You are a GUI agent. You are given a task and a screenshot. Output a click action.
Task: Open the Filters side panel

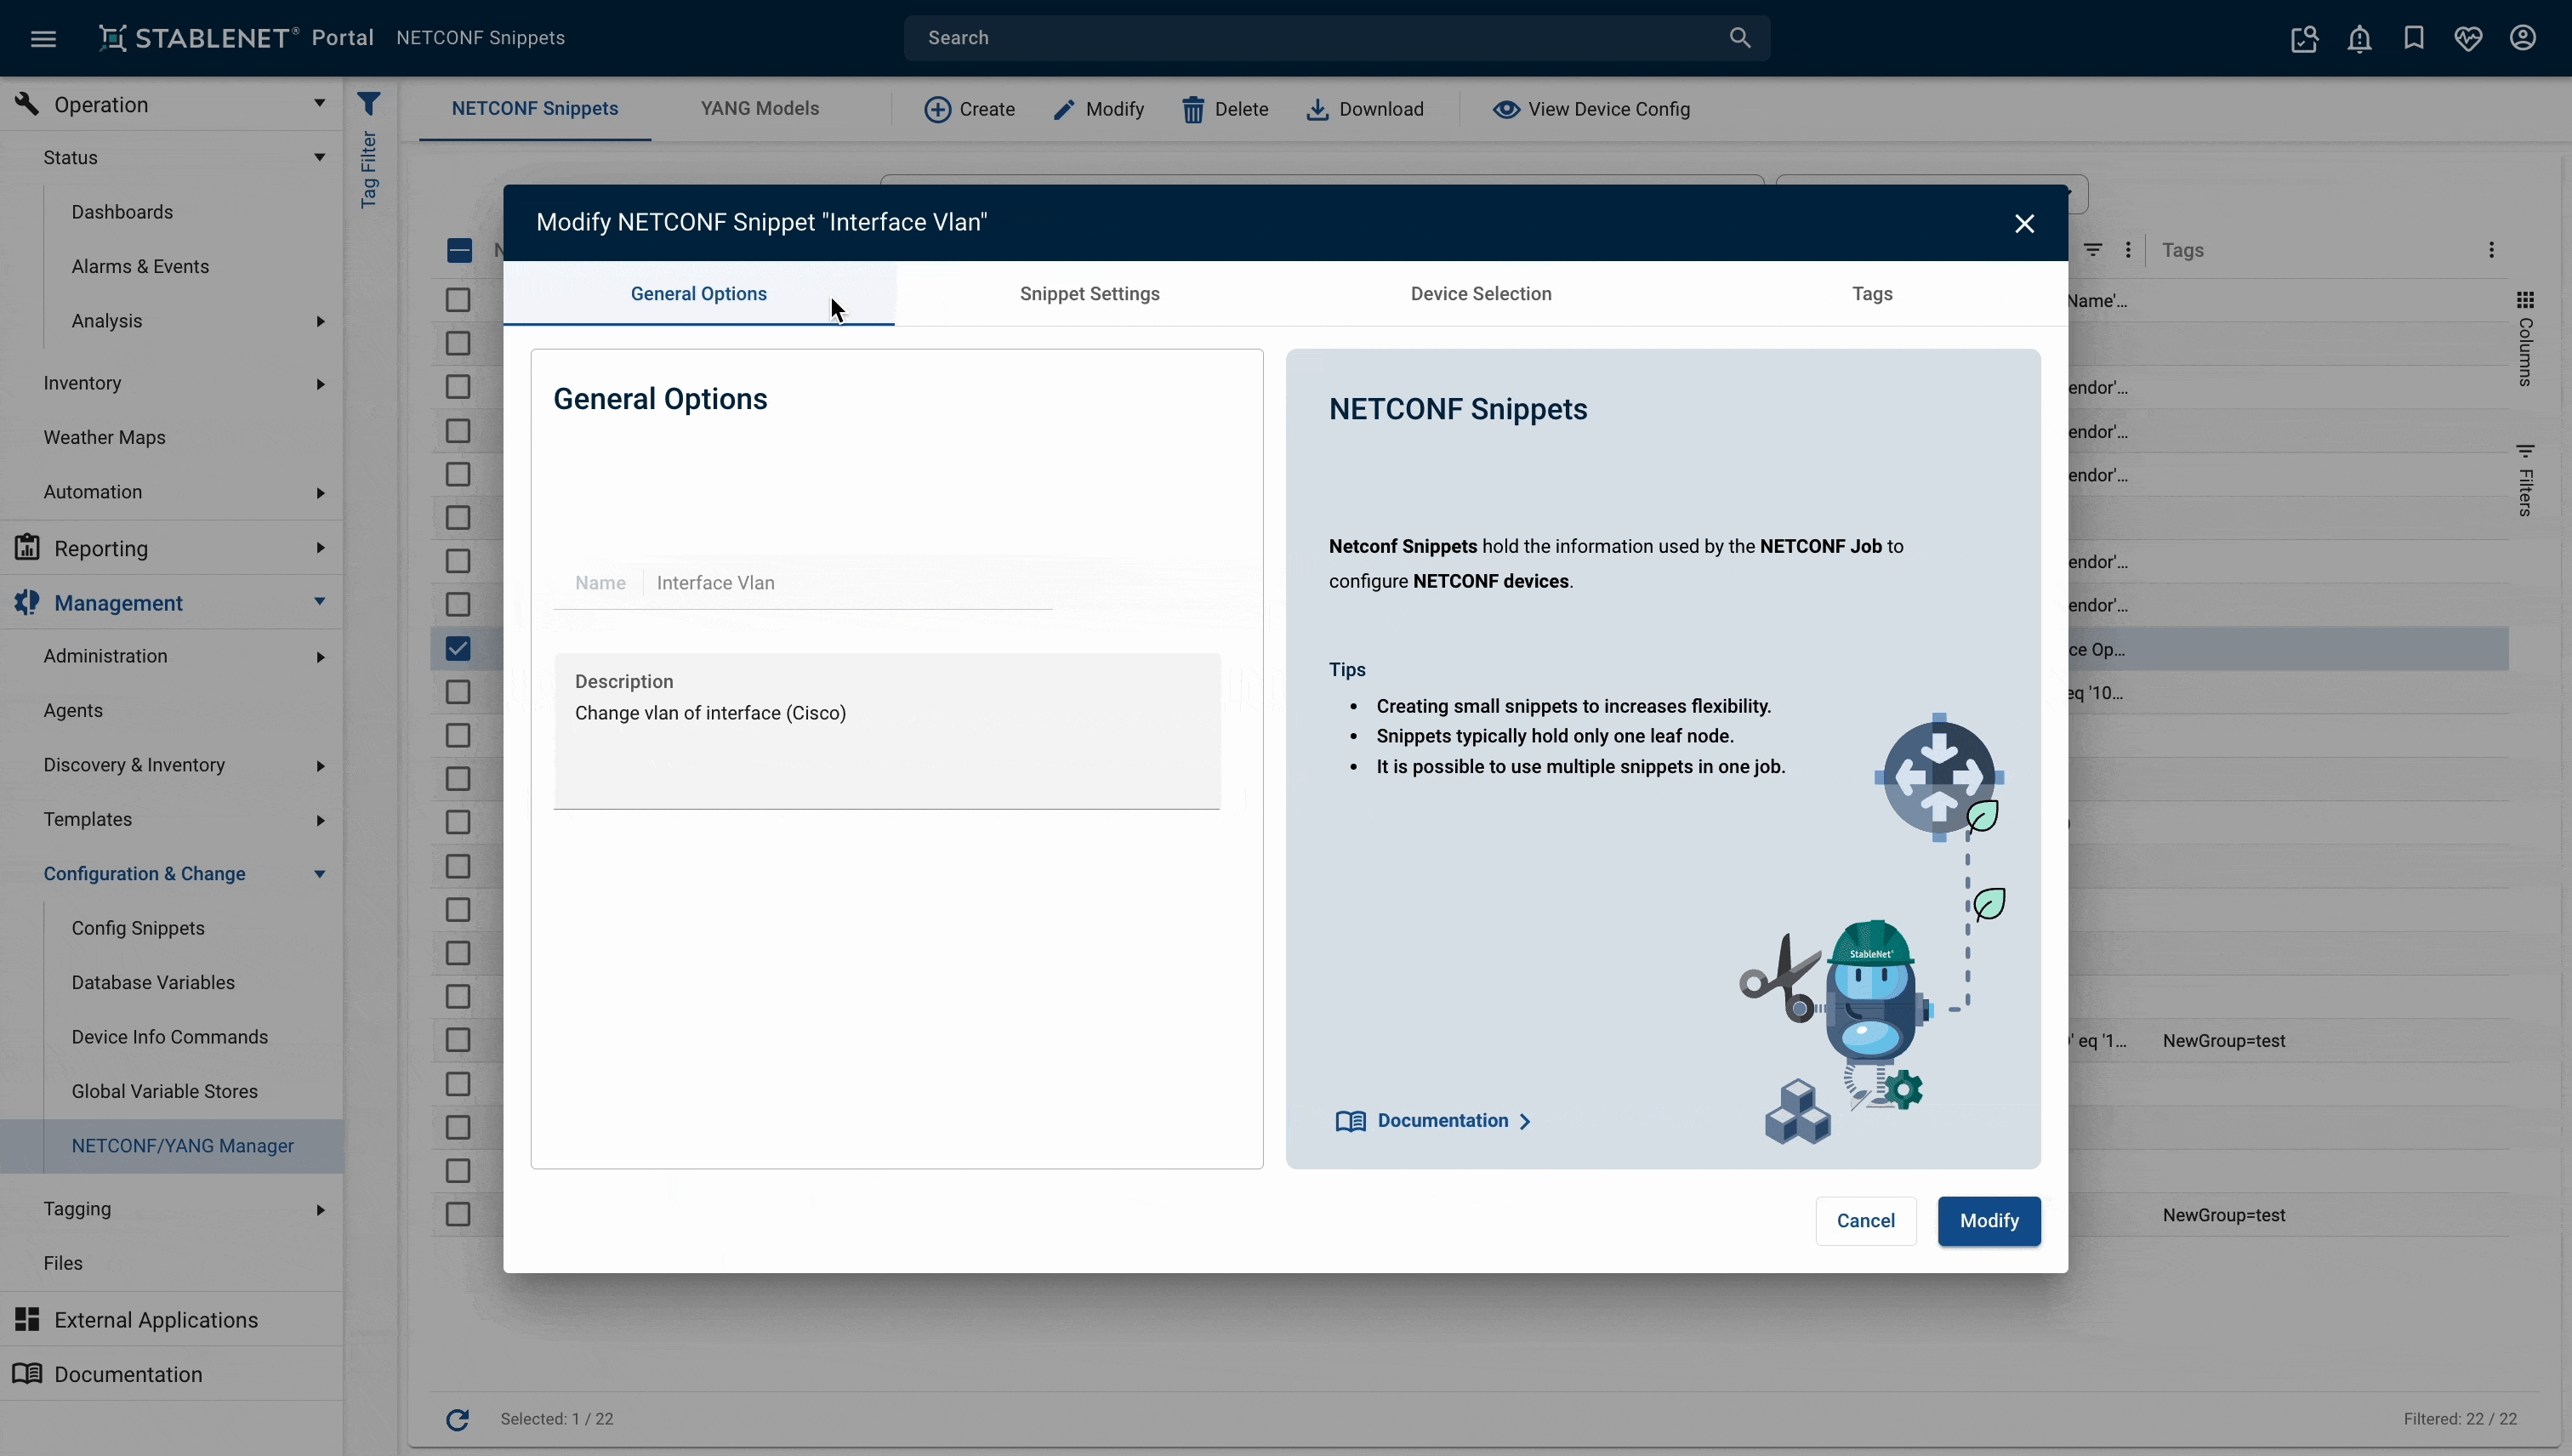[2525, 481]
